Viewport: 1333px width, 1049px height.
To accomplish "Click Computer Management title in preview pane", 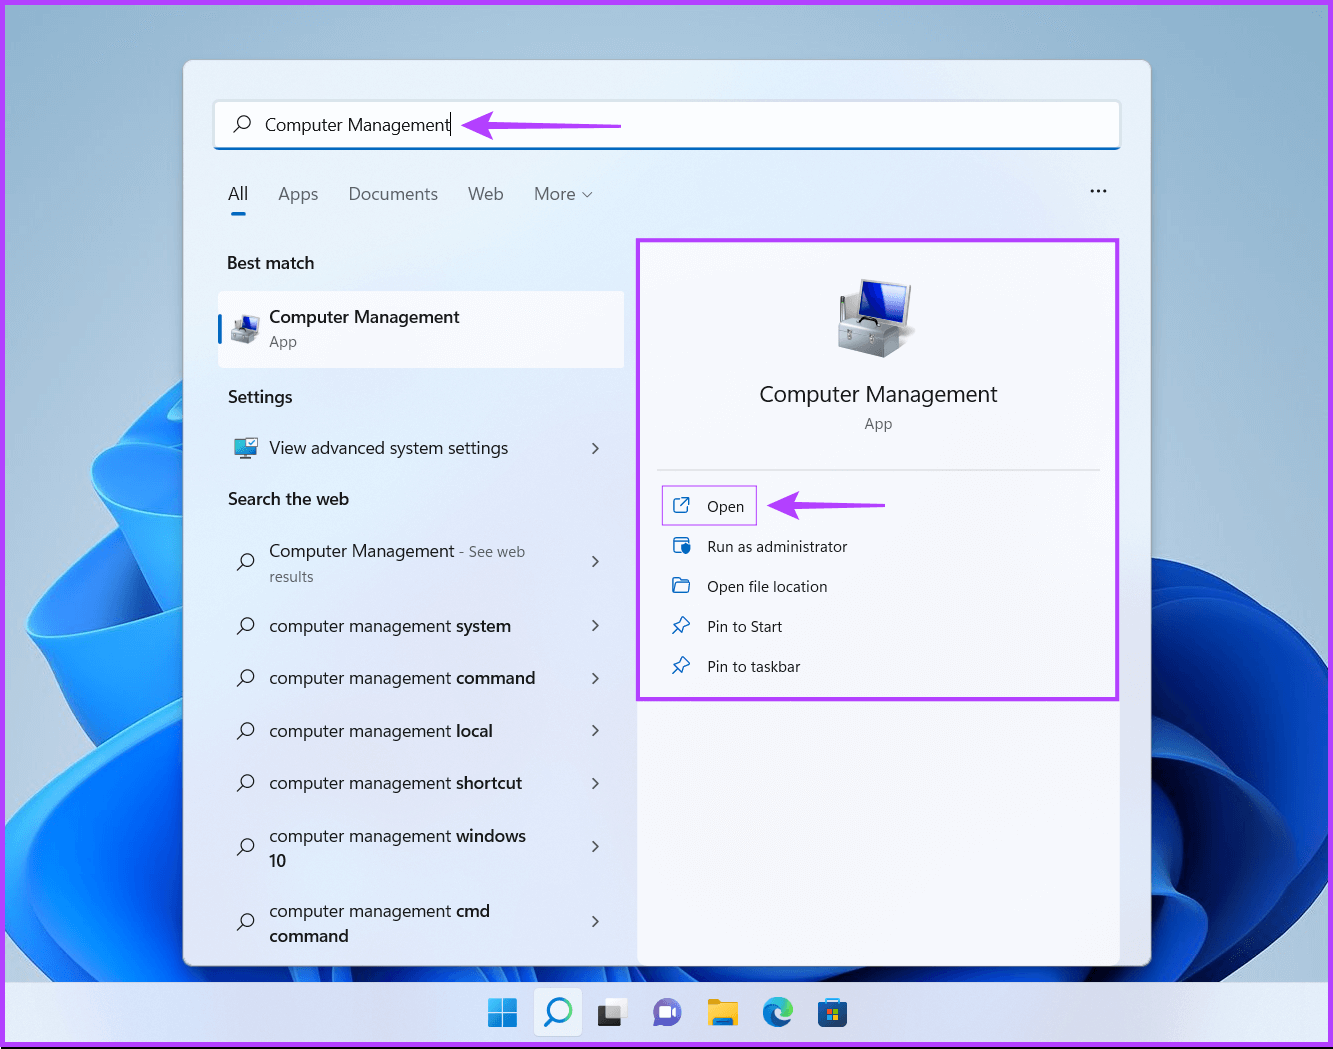I will tap(878, 394).
